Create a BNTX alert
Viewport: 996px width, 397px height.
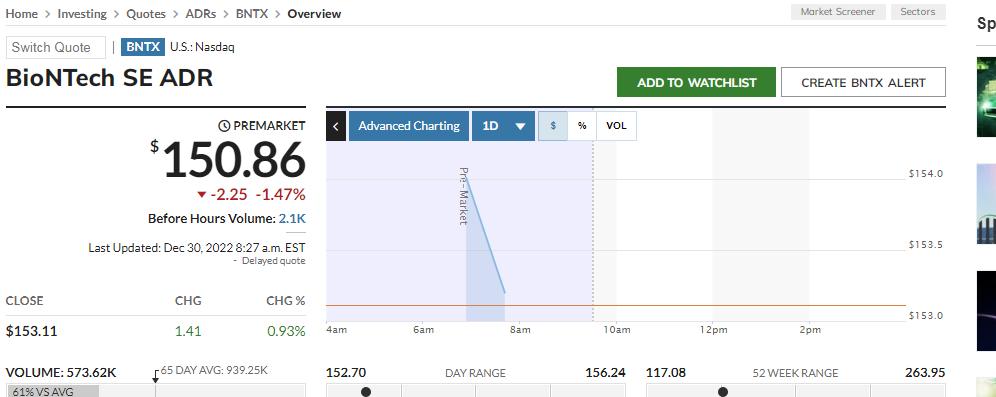(x=863, y=83)
